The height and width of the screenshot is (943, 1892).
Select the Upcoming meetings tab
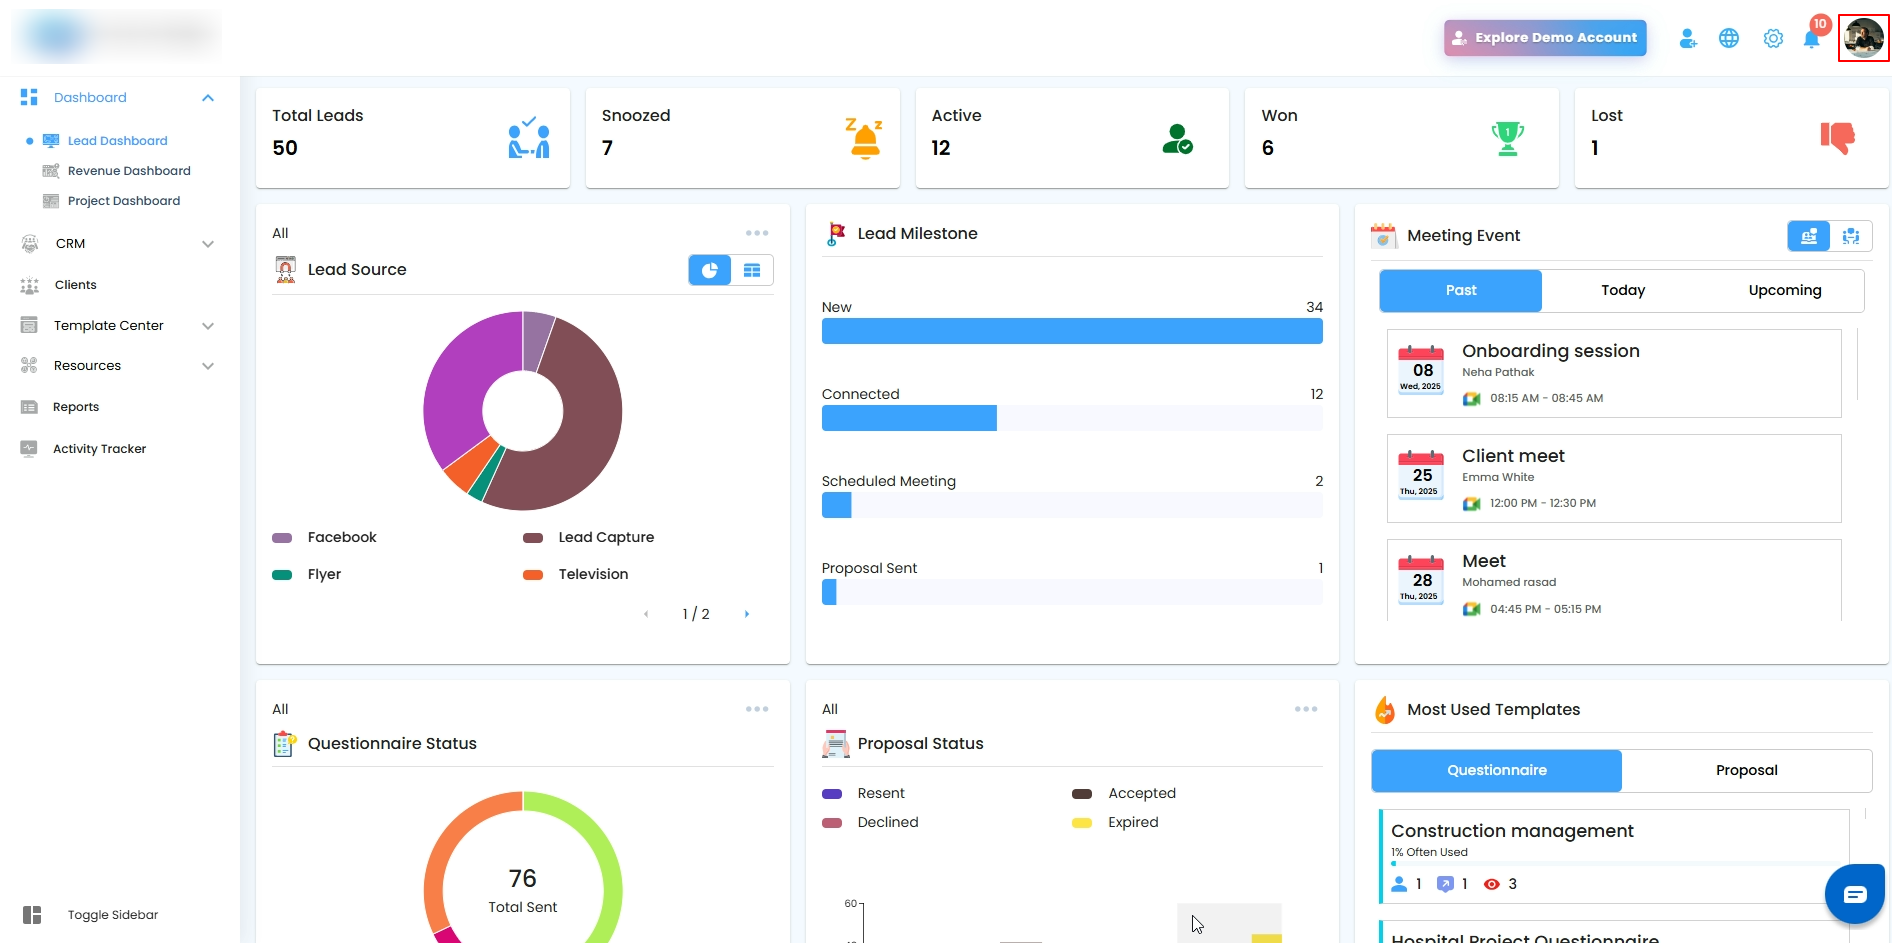point(1784,290)
